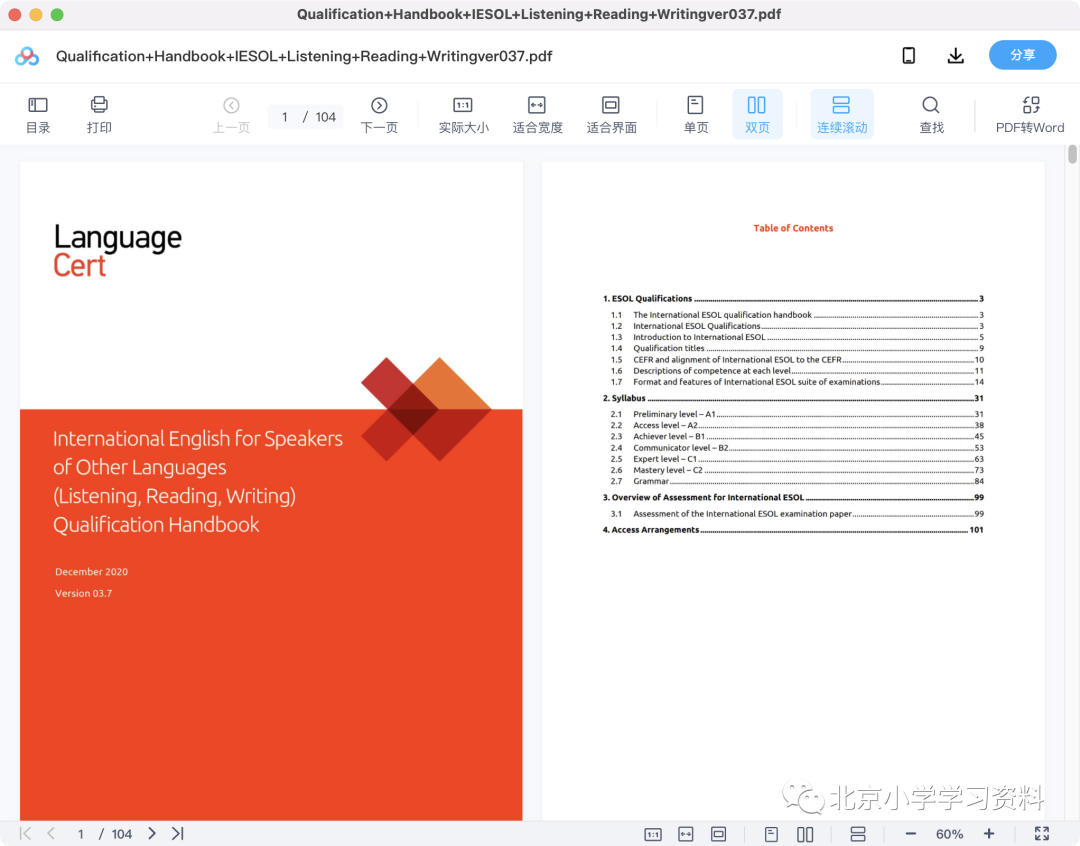Click the page number field in toolbar
The width and height of the screenshot is (1080, 846).
(284, 117)
